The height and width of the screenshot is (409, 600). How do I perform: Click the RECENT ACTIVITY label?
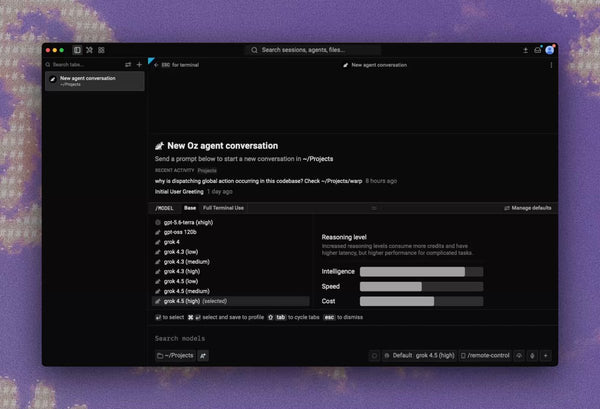(174, 171)
